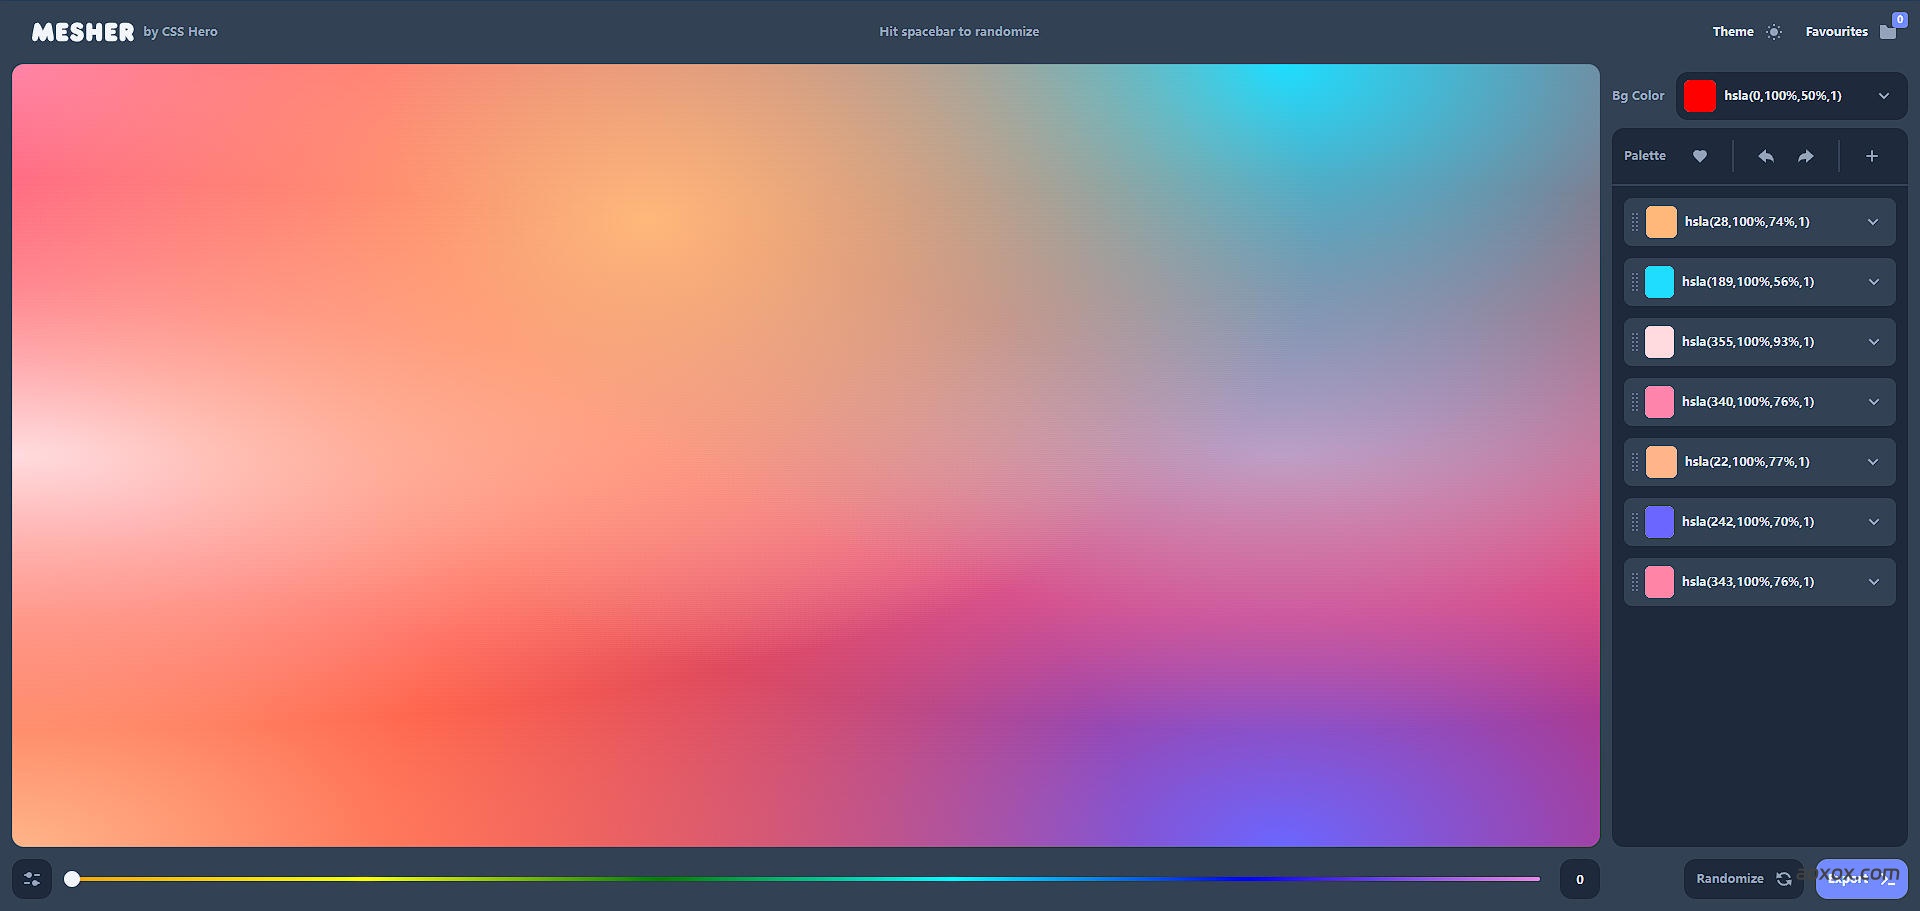The width and height of the screenshot is (1920, 911).
Task: Click the Randomize button
Action: point(1743,879)
